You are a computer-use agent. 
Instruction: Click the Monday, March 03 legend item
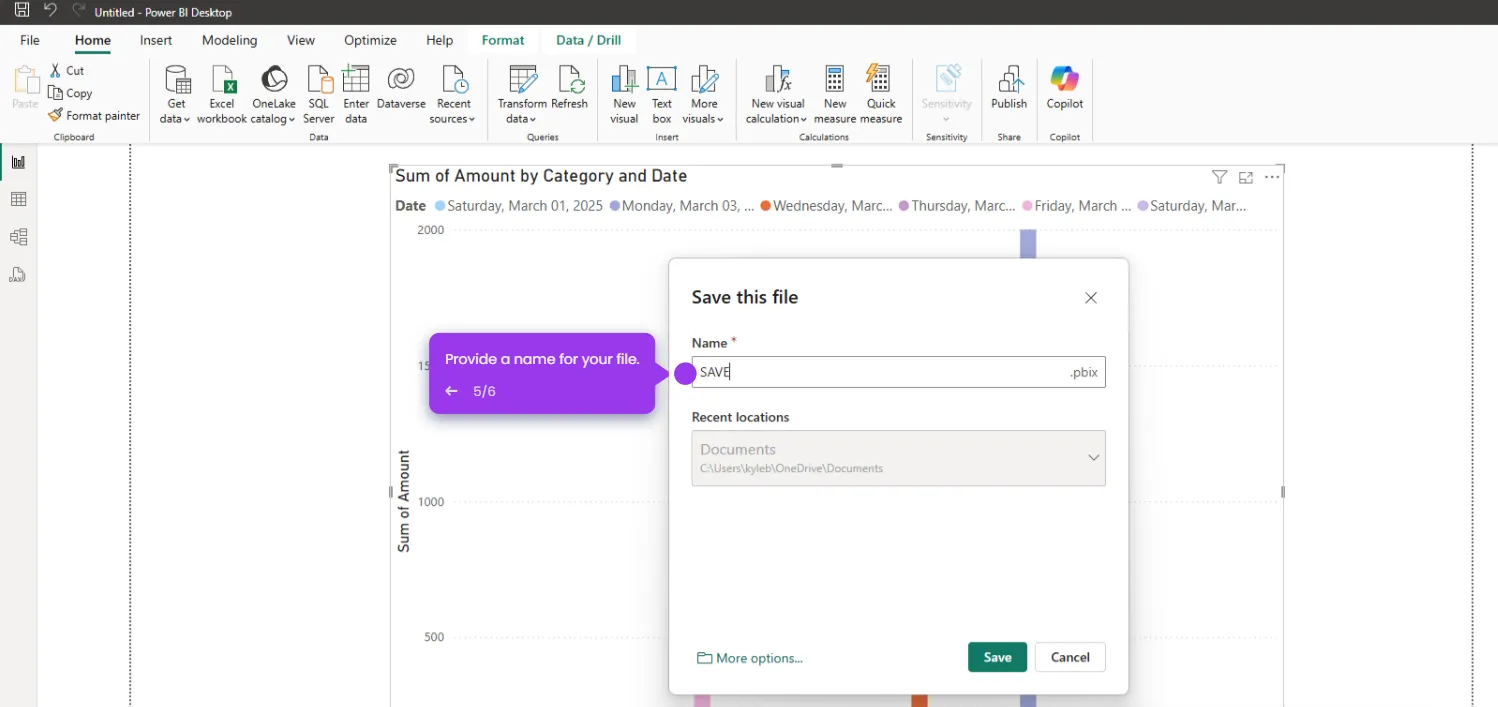click(x=681, y=206)
